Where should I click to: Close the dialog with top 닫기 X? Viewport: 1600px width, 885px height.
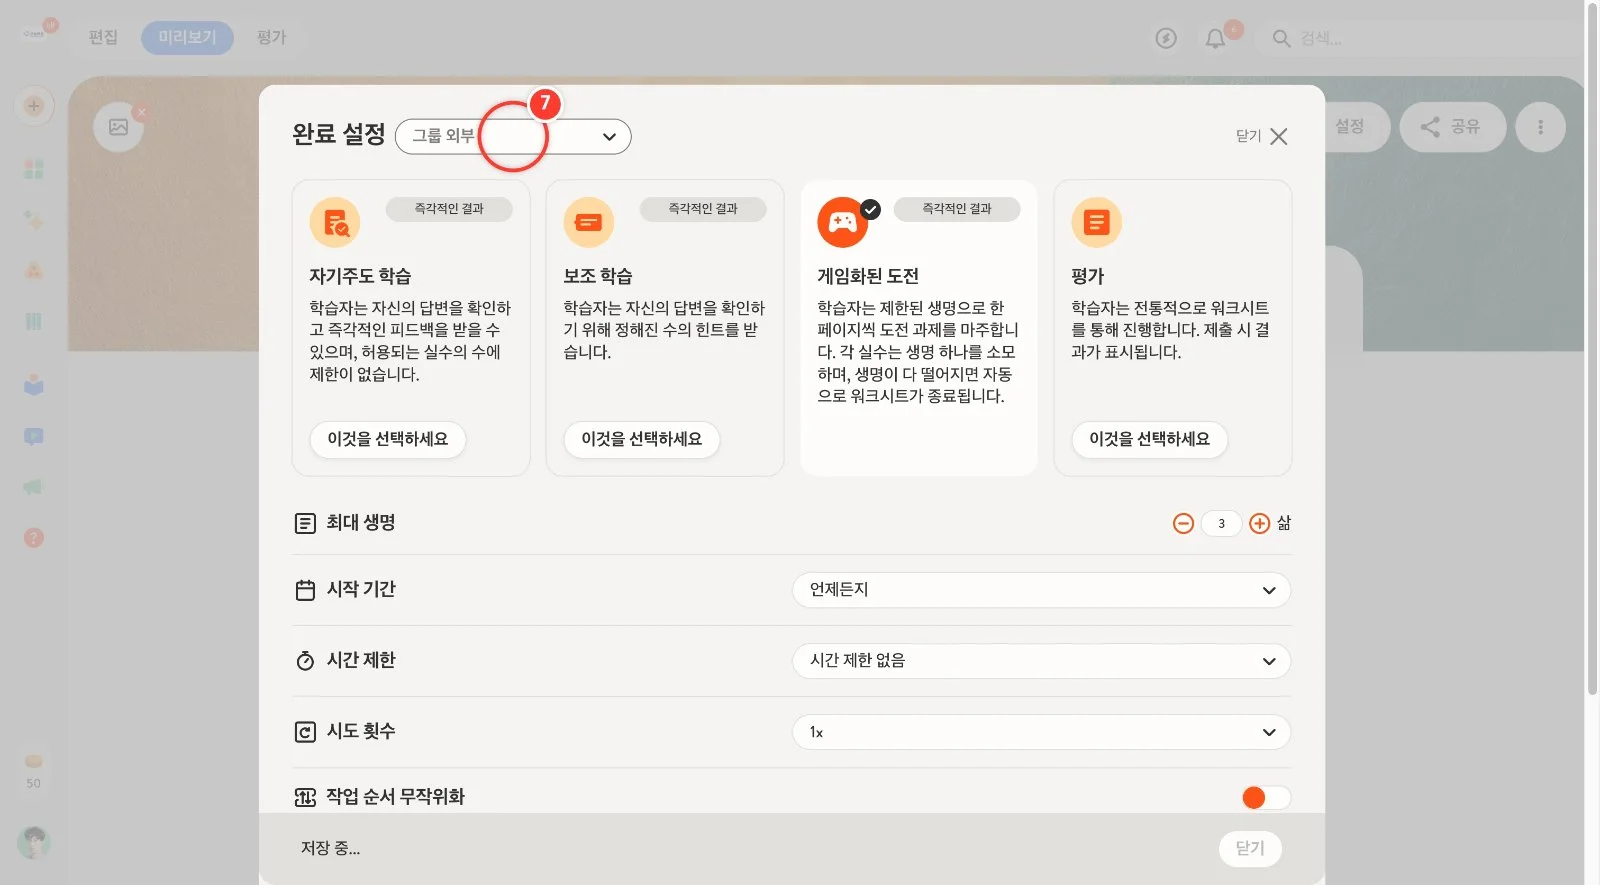(1262, 136)
